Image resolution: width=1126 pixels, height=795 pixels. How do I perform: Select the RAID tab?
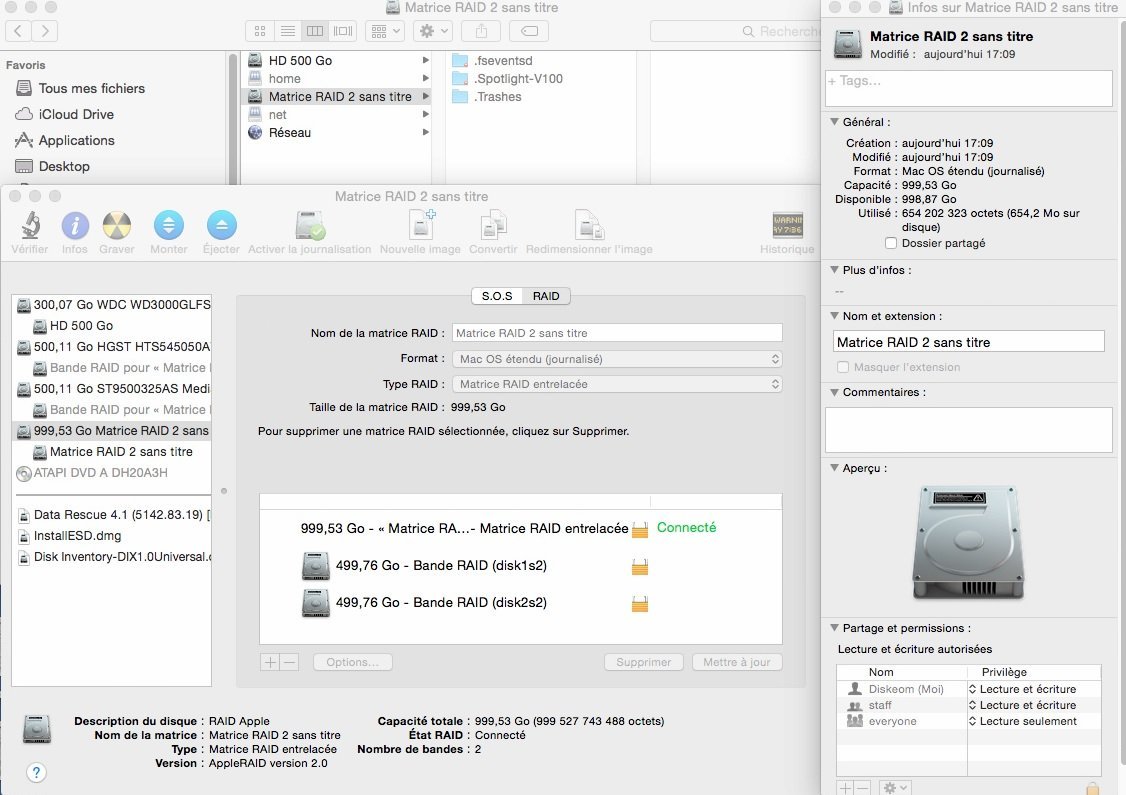click(546, 295)
